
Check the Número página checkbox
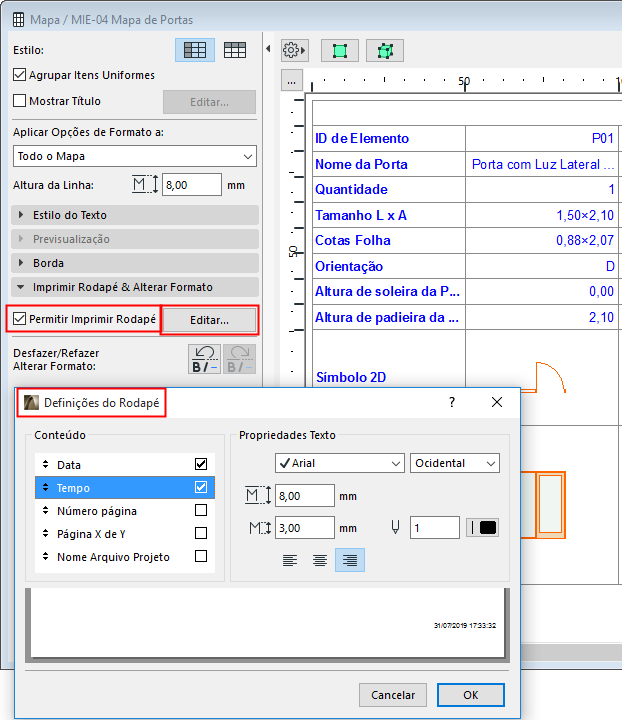(201, 510)
